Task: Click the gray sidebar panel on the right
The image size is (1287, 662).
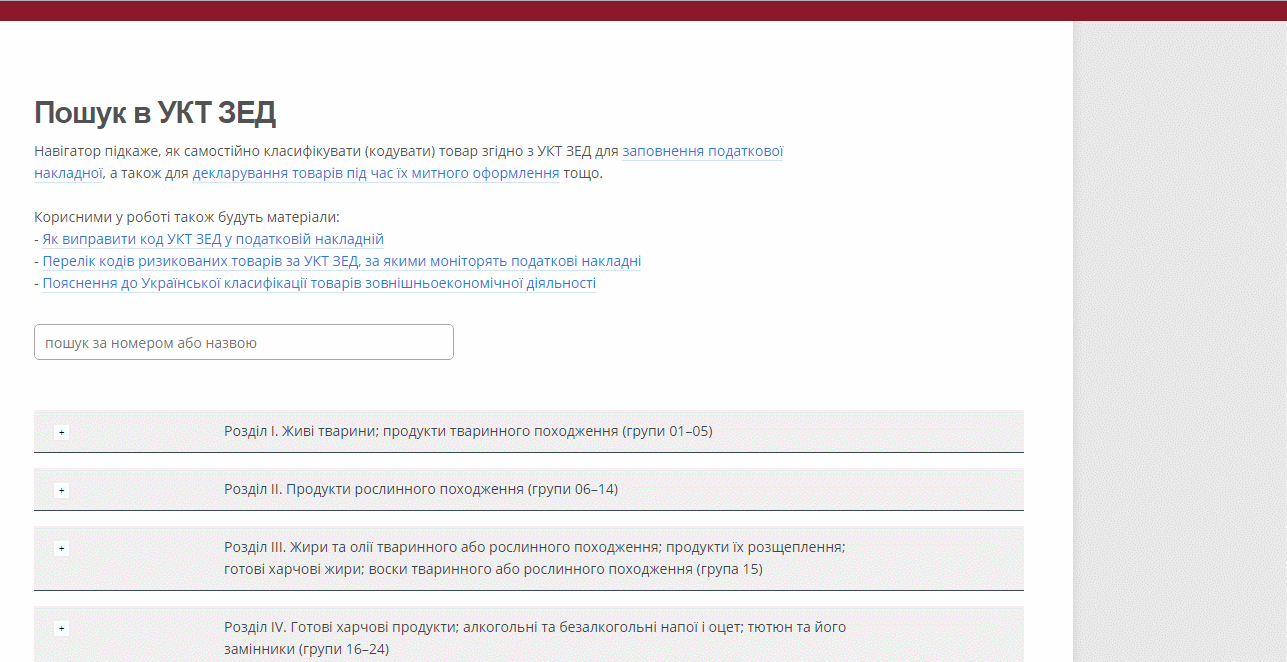Action: tap(1180, 340)
